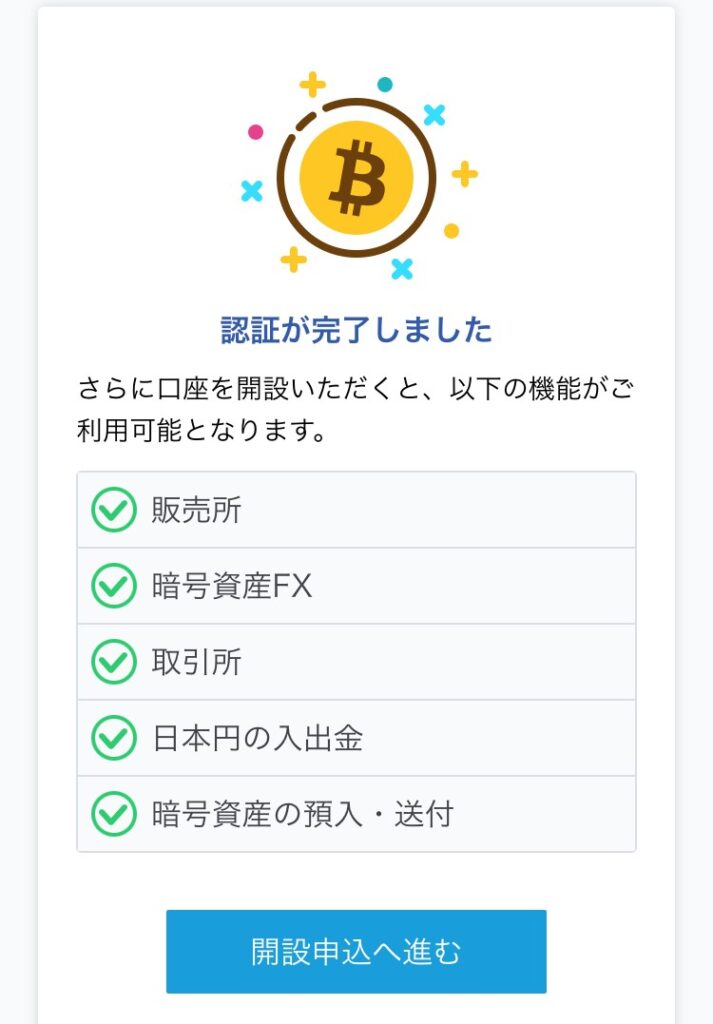Viewport: 713px width, 1024px height.
Task: Click the yellow plus sparkle right of coin
Action: pyautogui.click(x=465, y=174)
